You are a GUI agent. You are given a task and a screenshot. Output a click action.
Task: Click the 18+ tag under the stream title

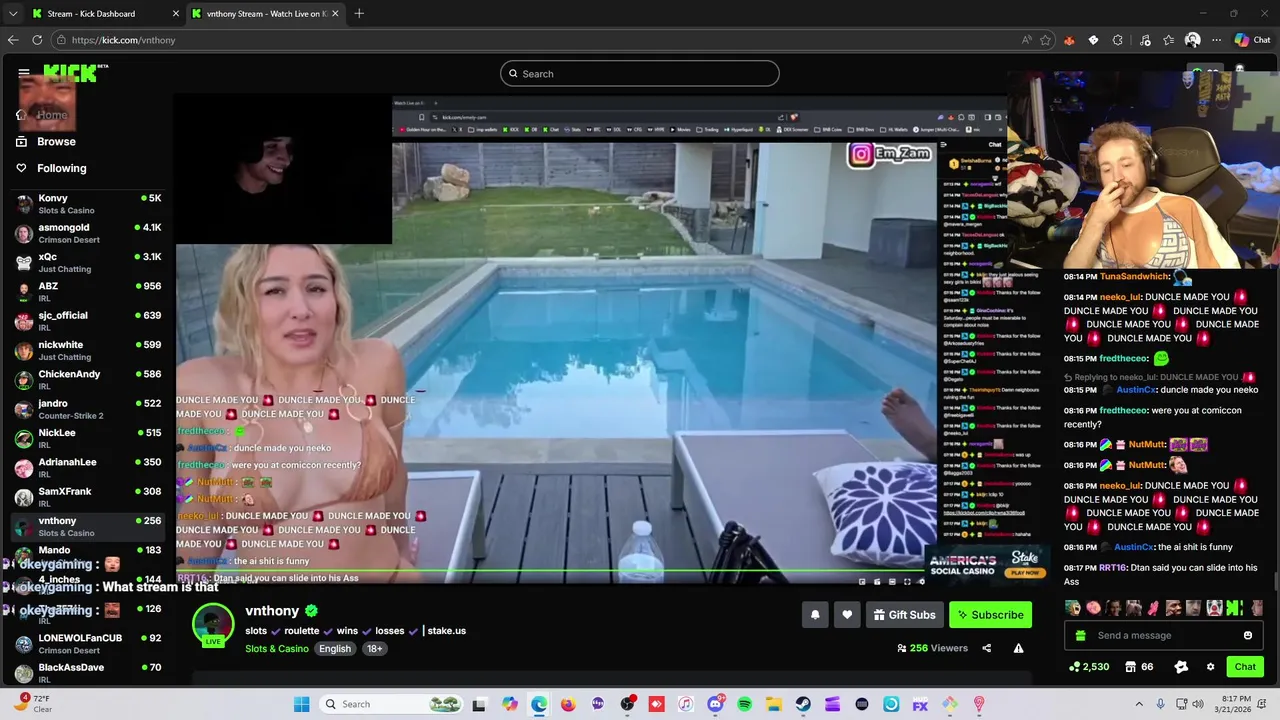point(374,648)
